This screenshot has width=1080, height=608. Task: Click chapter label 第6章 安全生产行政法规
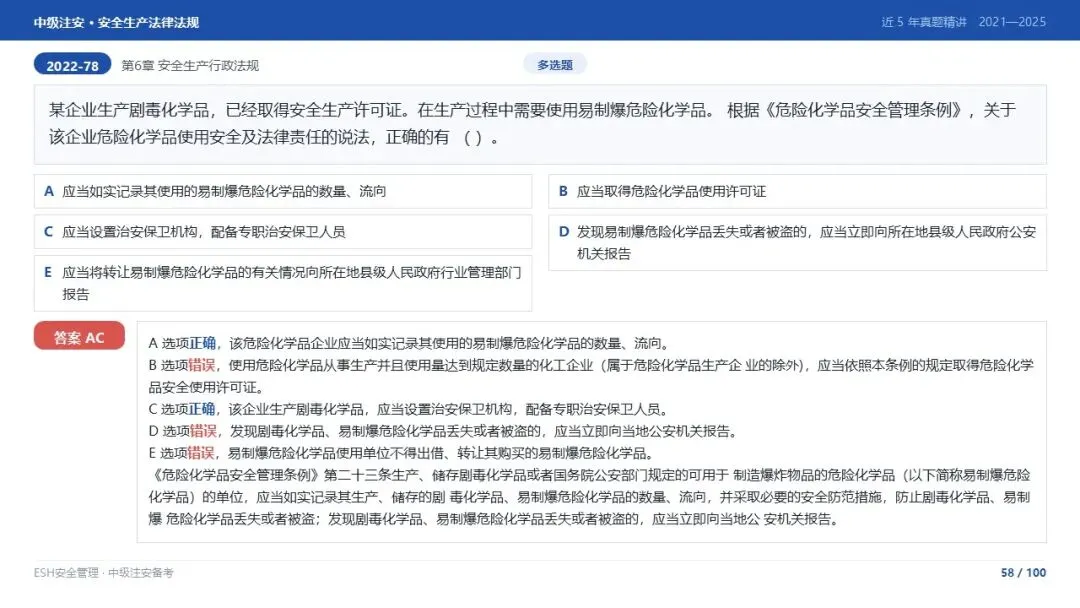190,65
